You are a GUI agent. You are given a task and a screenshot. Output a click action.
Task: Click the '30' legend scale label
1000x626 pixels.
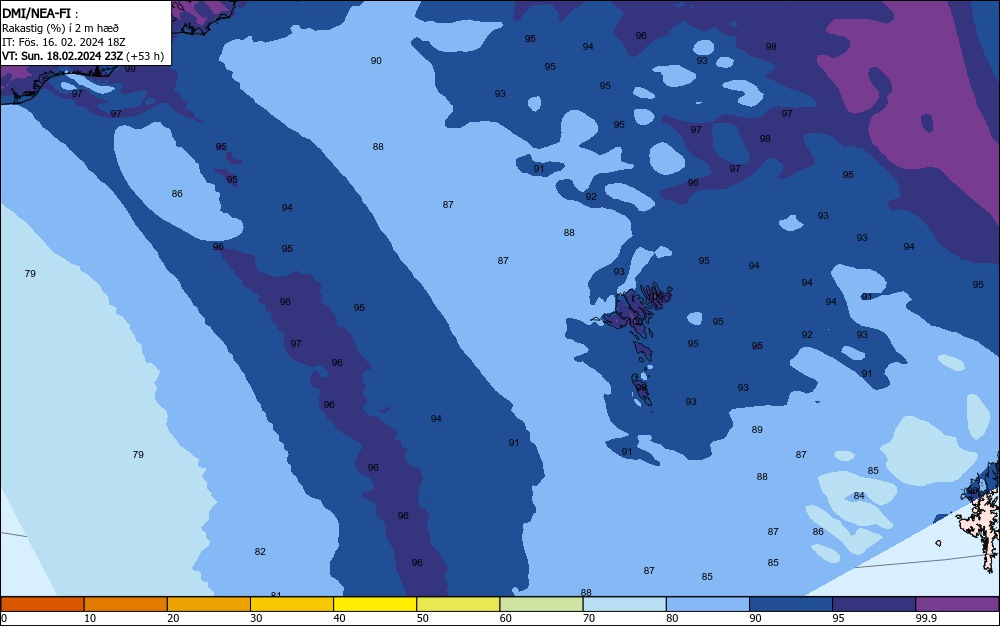click(256, 618)
